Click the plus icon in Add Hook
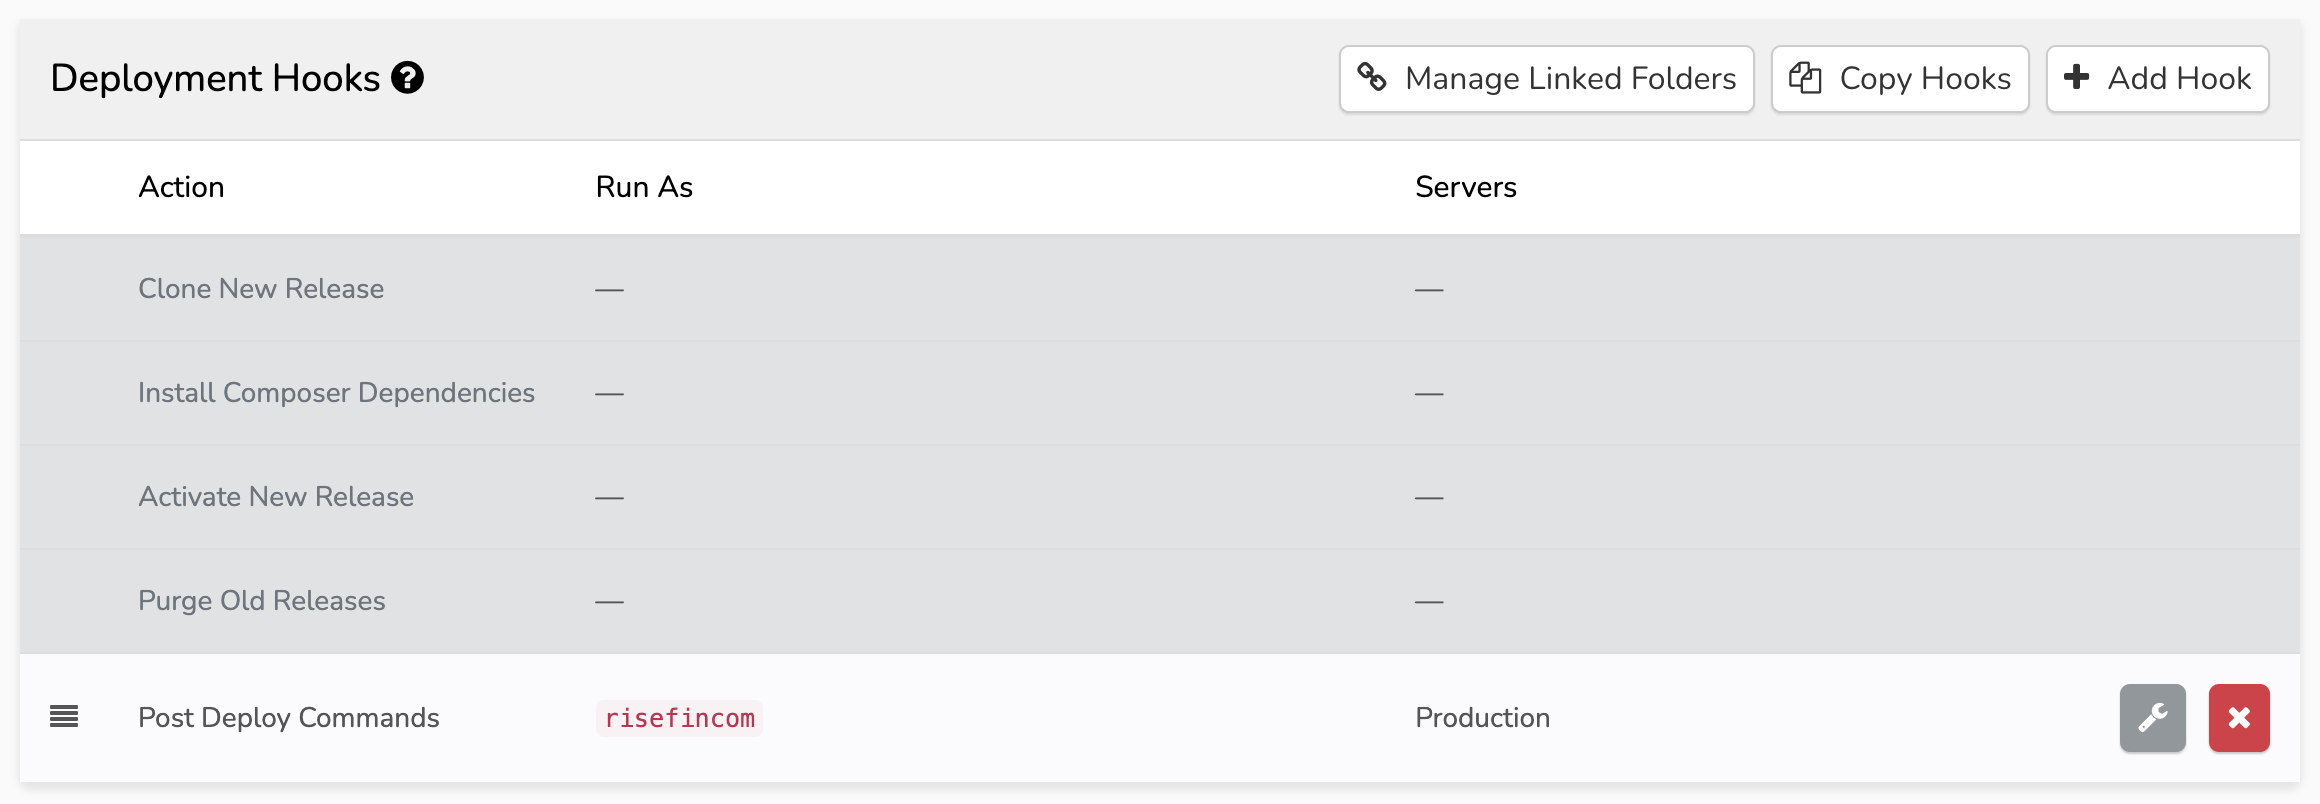2320x804 pixels. (2077, 77)
